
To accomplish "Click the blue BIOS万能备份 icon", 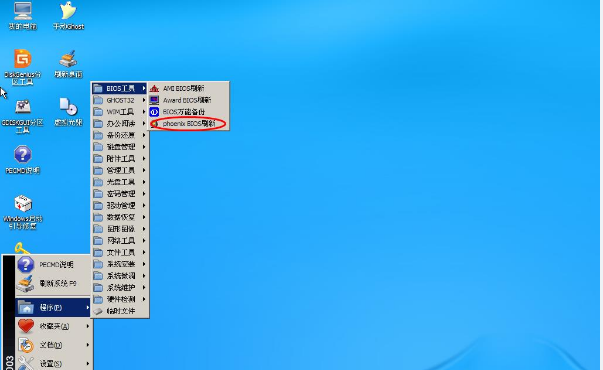I will pyautogui.click(x=154, y=112).
